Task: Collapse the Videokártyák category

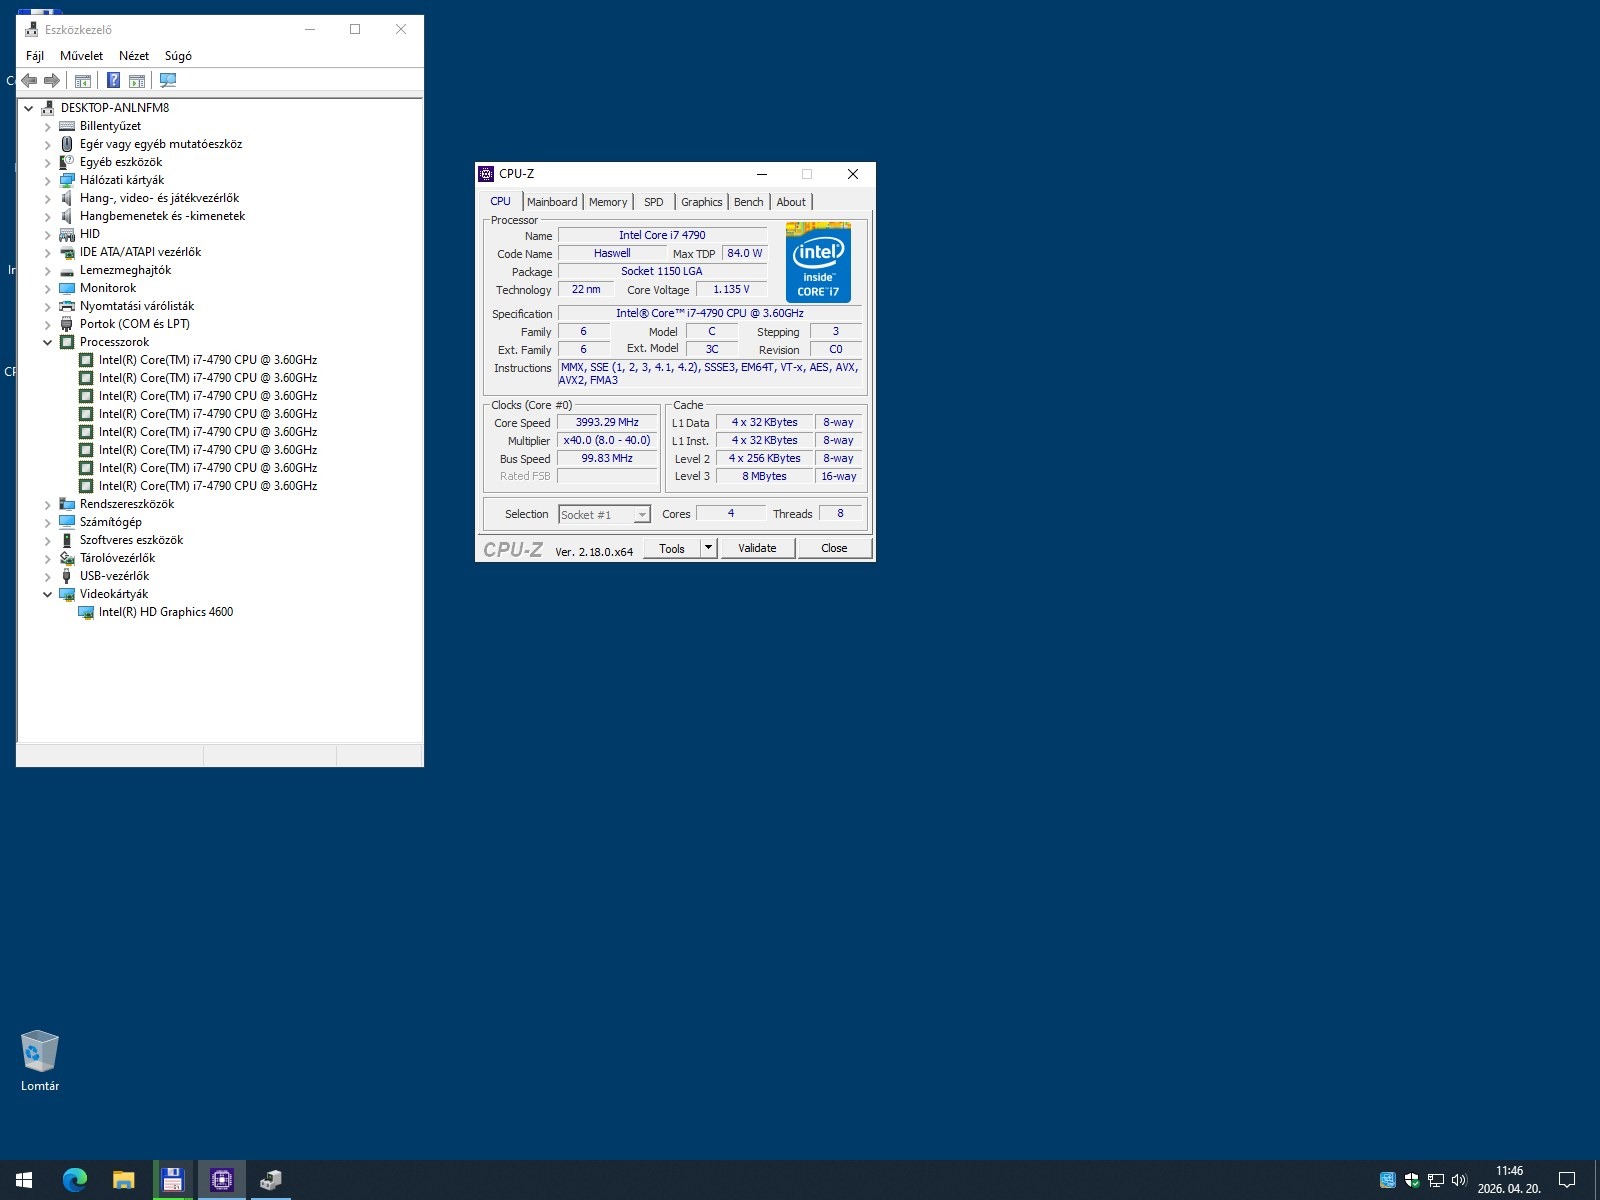Action: point(47,594)
